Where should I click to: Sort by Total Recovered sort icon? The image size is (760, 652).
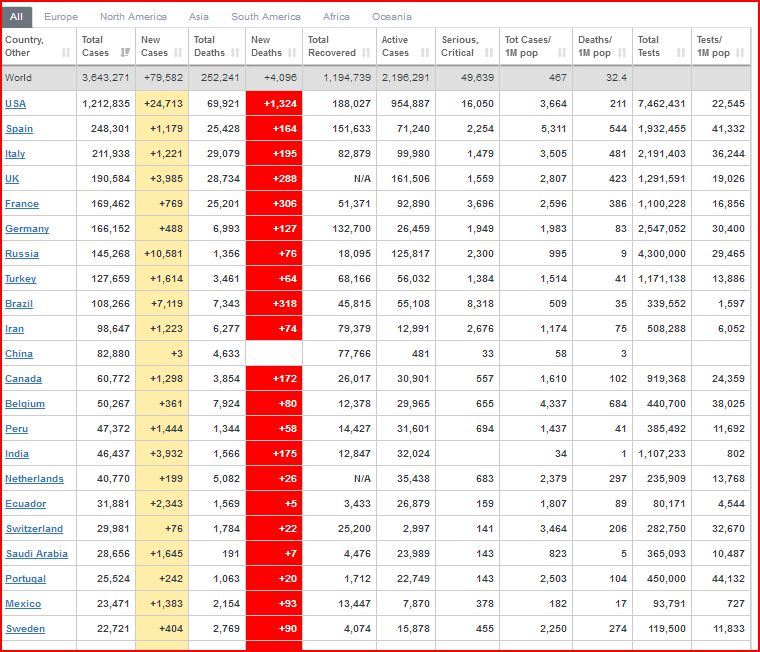[366, 52]
